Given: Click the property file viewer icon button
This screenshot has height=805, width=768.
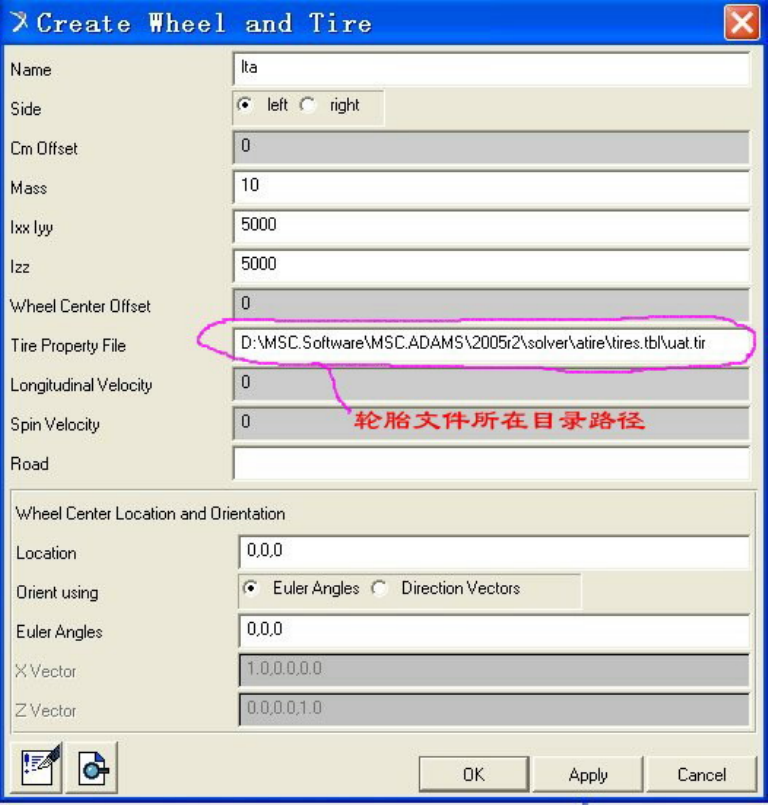Looking at the screenshot, I should pos(92,768).
